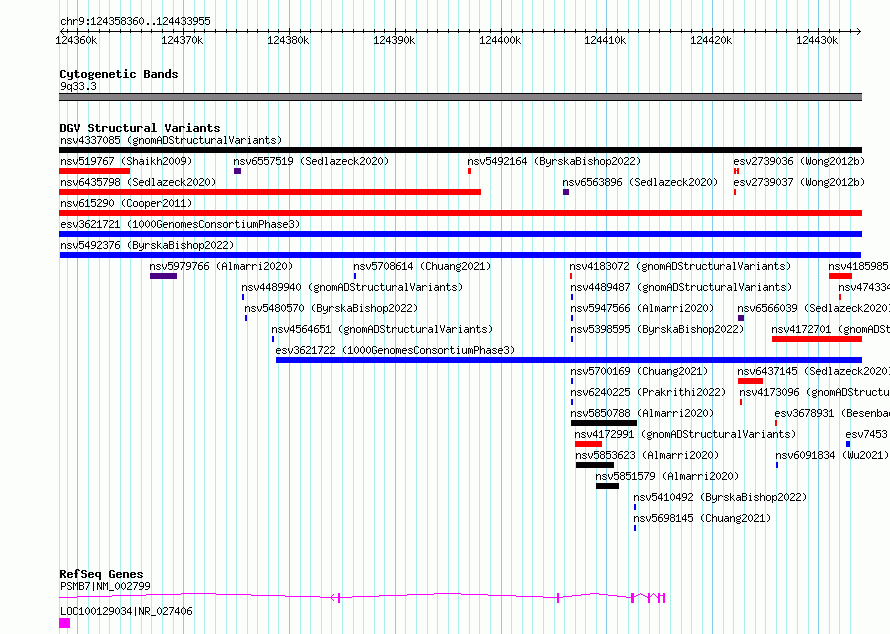Click the red bar under nsv4172991
This screenshot has height=634, width=890.
pyautogui.click(x=588, y=444)
